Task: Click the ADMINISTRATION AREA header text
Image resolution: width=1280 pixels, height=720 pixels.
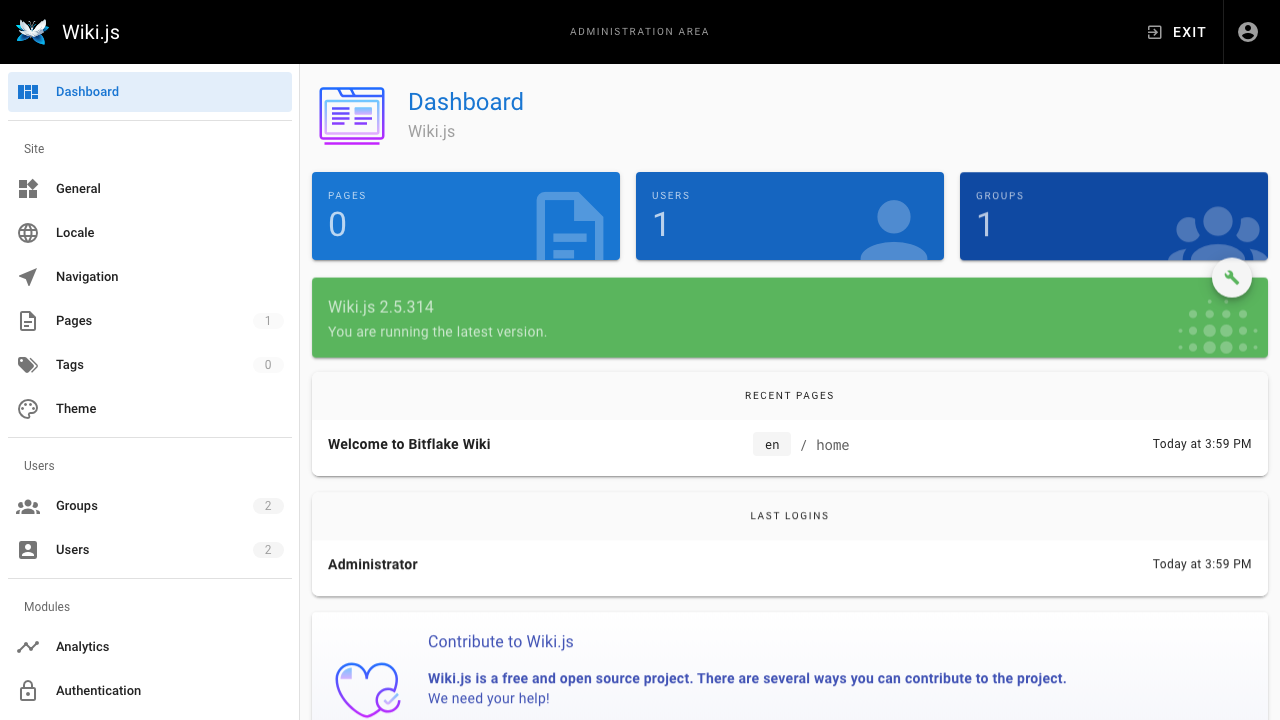Action: click(x=640, y=32)
